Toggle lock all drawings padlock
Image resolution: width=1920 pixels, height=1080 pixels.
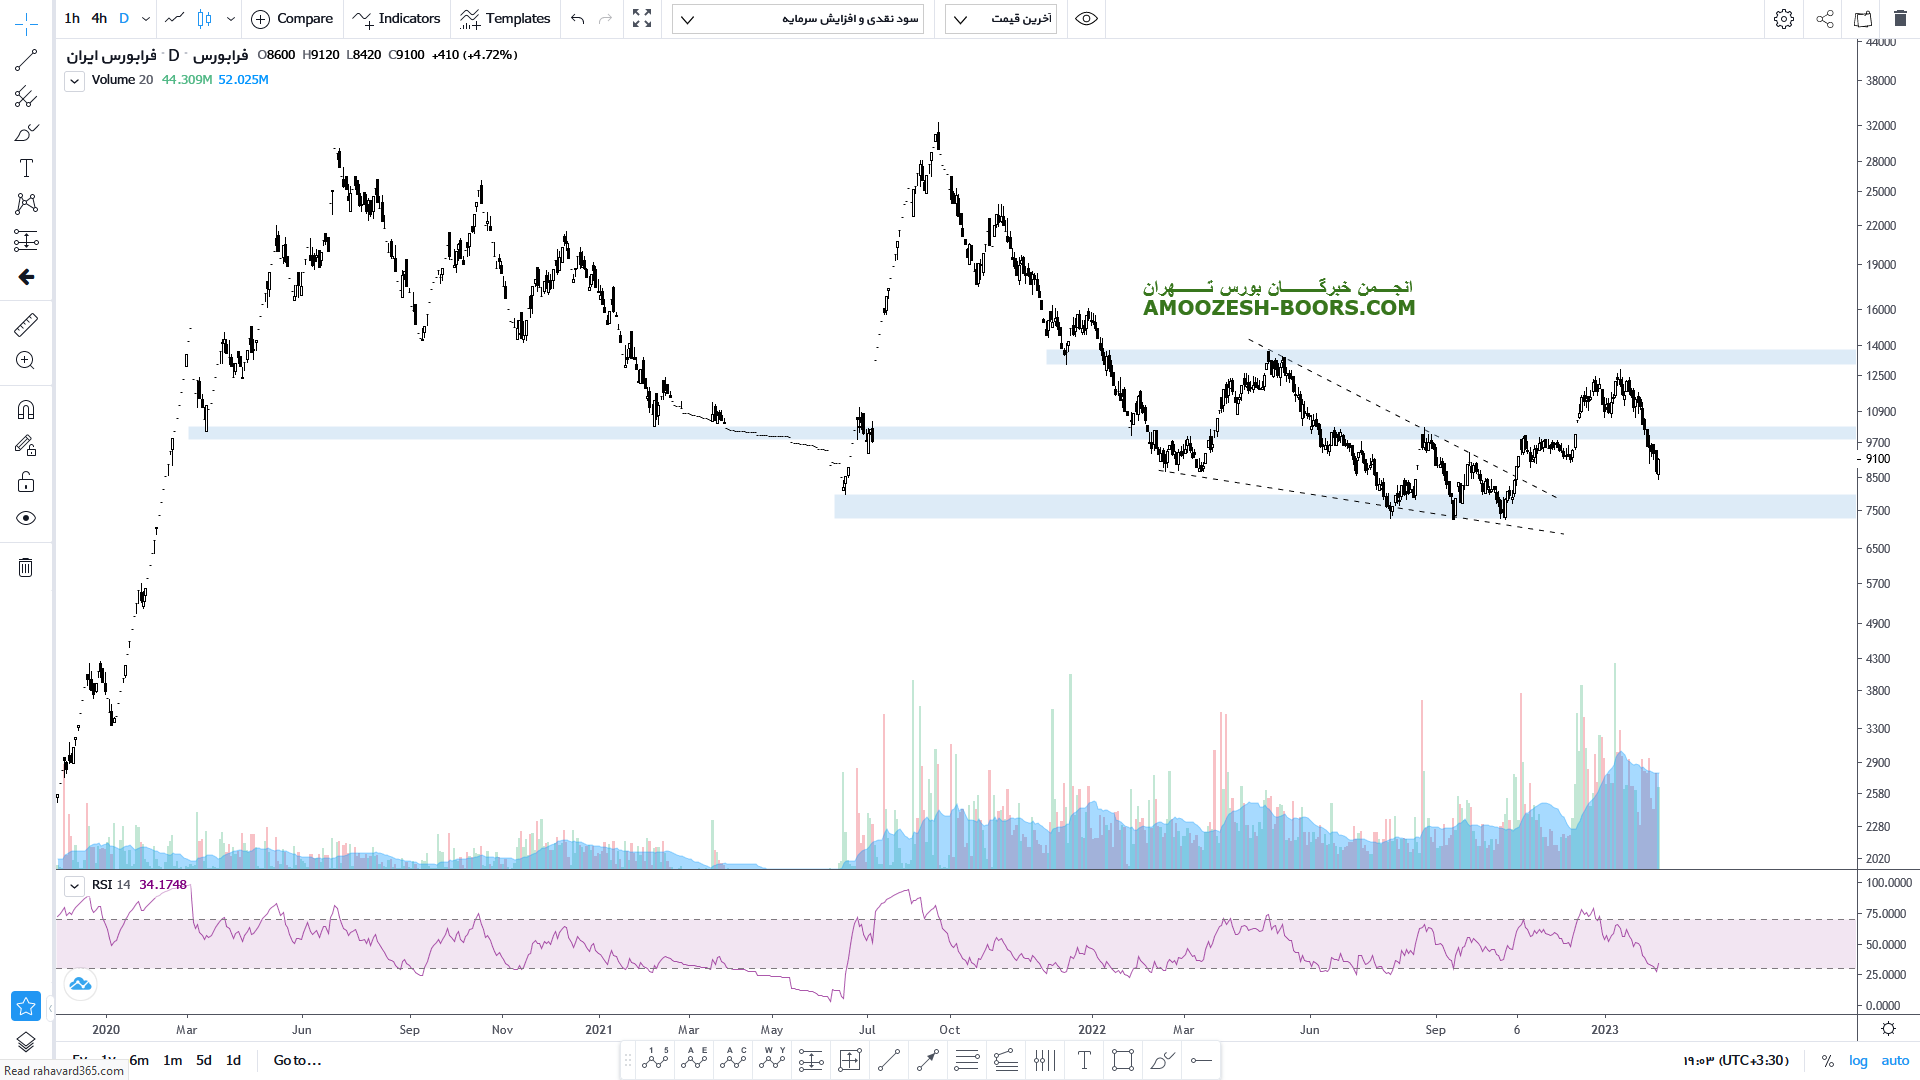click(26, 483)
